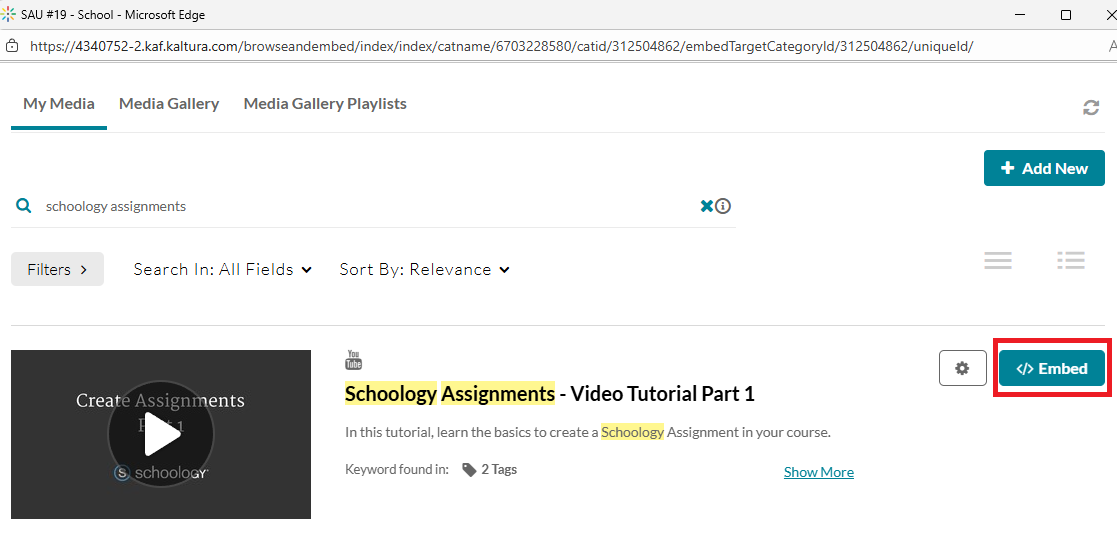Viewport: 1117px width, 539px height.
Task: Click the Embed button
Action: coord(1051,368)
